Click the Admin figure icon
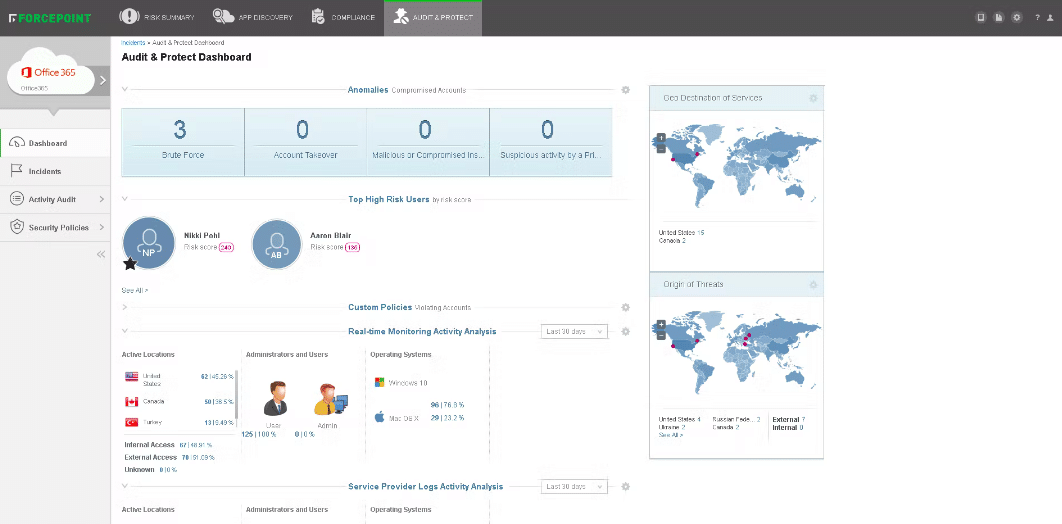 330,399
